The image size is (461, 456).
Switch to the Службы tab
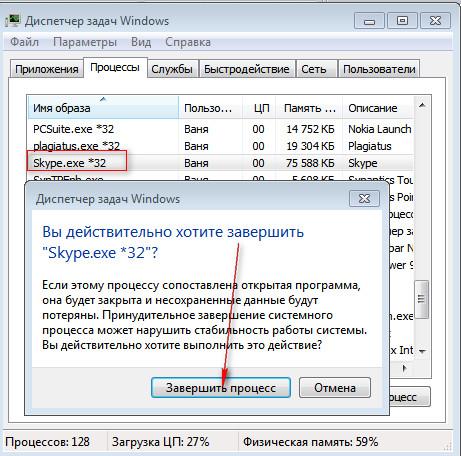(x=172, y=69)
